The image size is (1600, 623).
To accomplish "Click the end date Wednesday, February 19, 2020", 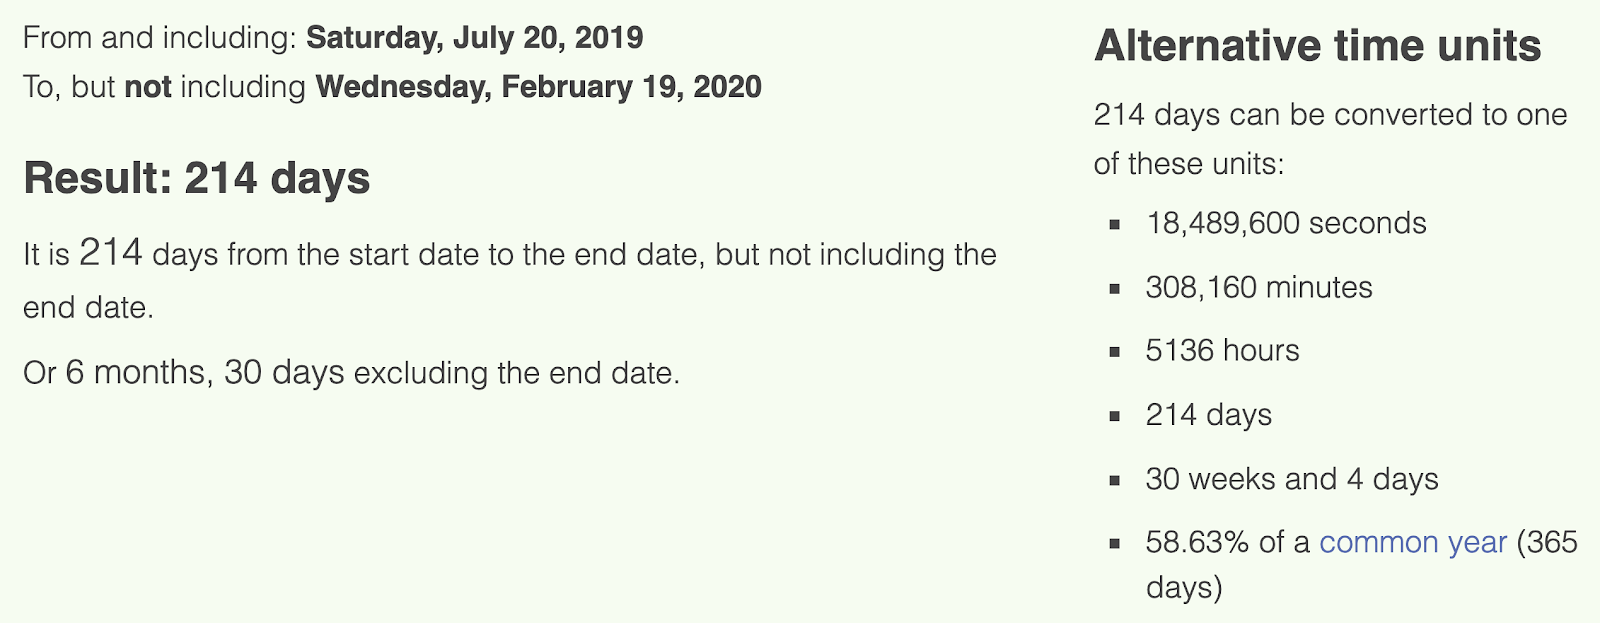I will [x=539, y=87].
